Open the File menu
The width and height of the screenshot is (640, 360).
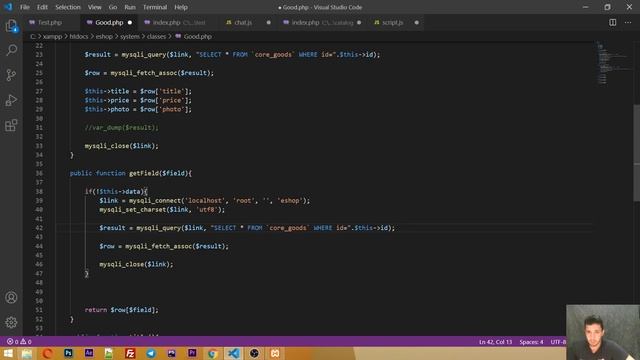coord(25,7)
